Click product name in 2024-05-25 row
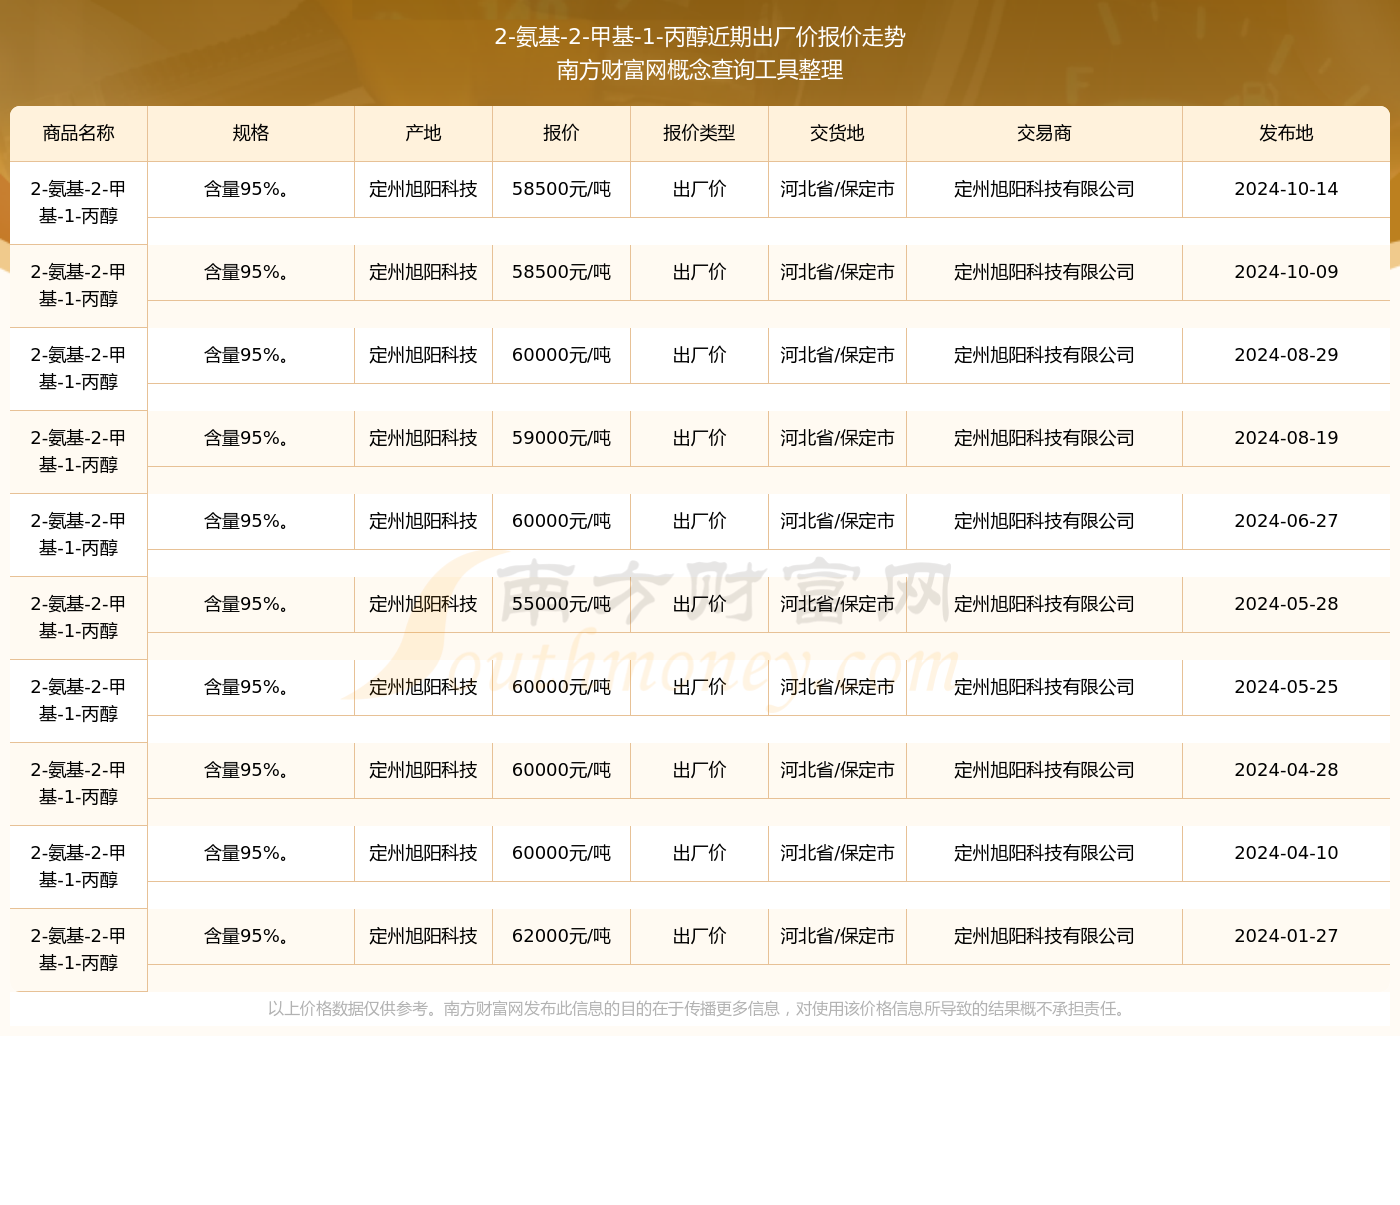The width and height of the screenshot is (1400, 1205). point(79,701)
